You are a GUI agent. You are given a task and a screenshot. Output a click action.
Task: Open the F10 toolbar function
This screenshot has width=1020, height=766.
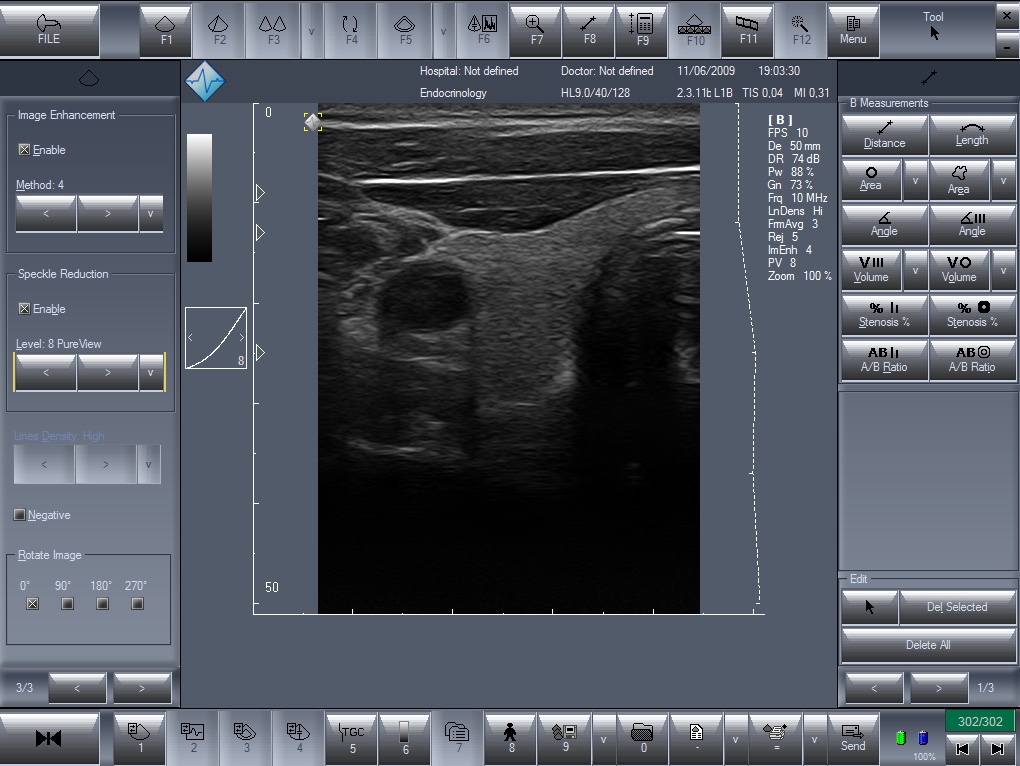coord(695,30)
